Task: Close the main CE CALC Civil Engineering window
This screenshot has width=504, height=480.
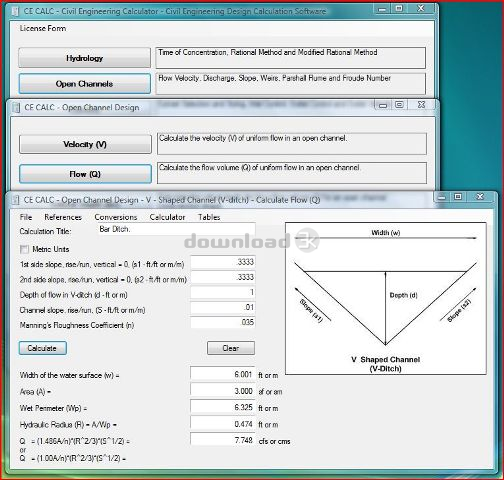Action: (421, 9)
